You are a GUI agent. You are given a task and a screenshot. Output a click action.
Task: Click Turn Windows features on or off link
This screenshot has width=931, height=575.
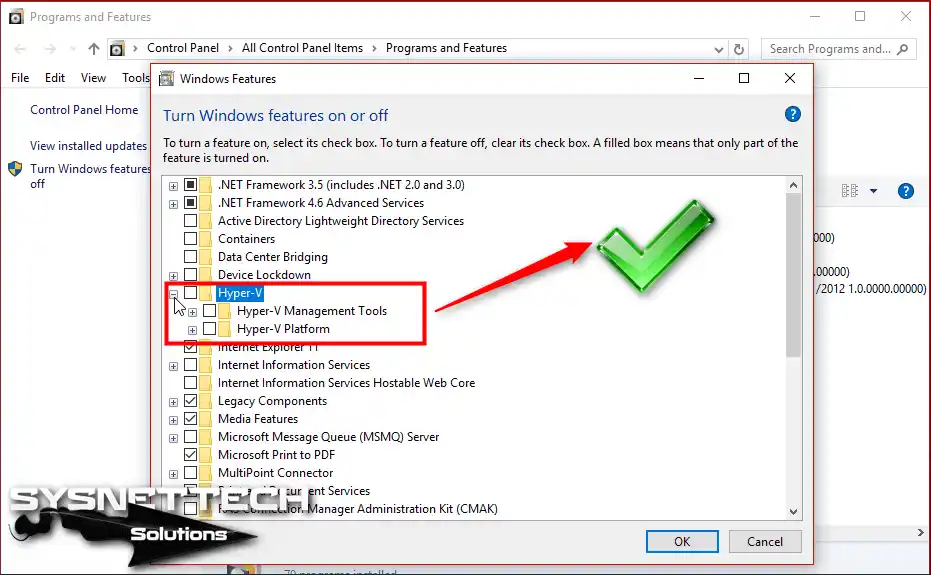tap(90, 176)
